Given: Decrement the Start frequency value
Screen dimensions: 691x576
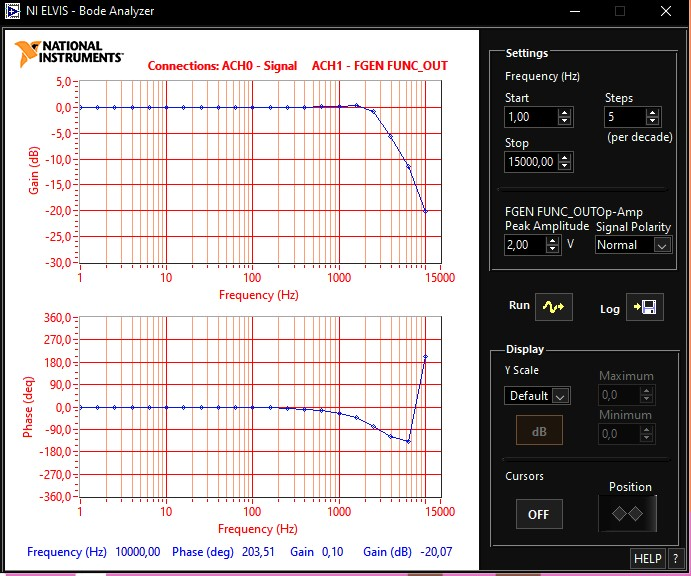Looking at the screenshot, I should [564, 121].
